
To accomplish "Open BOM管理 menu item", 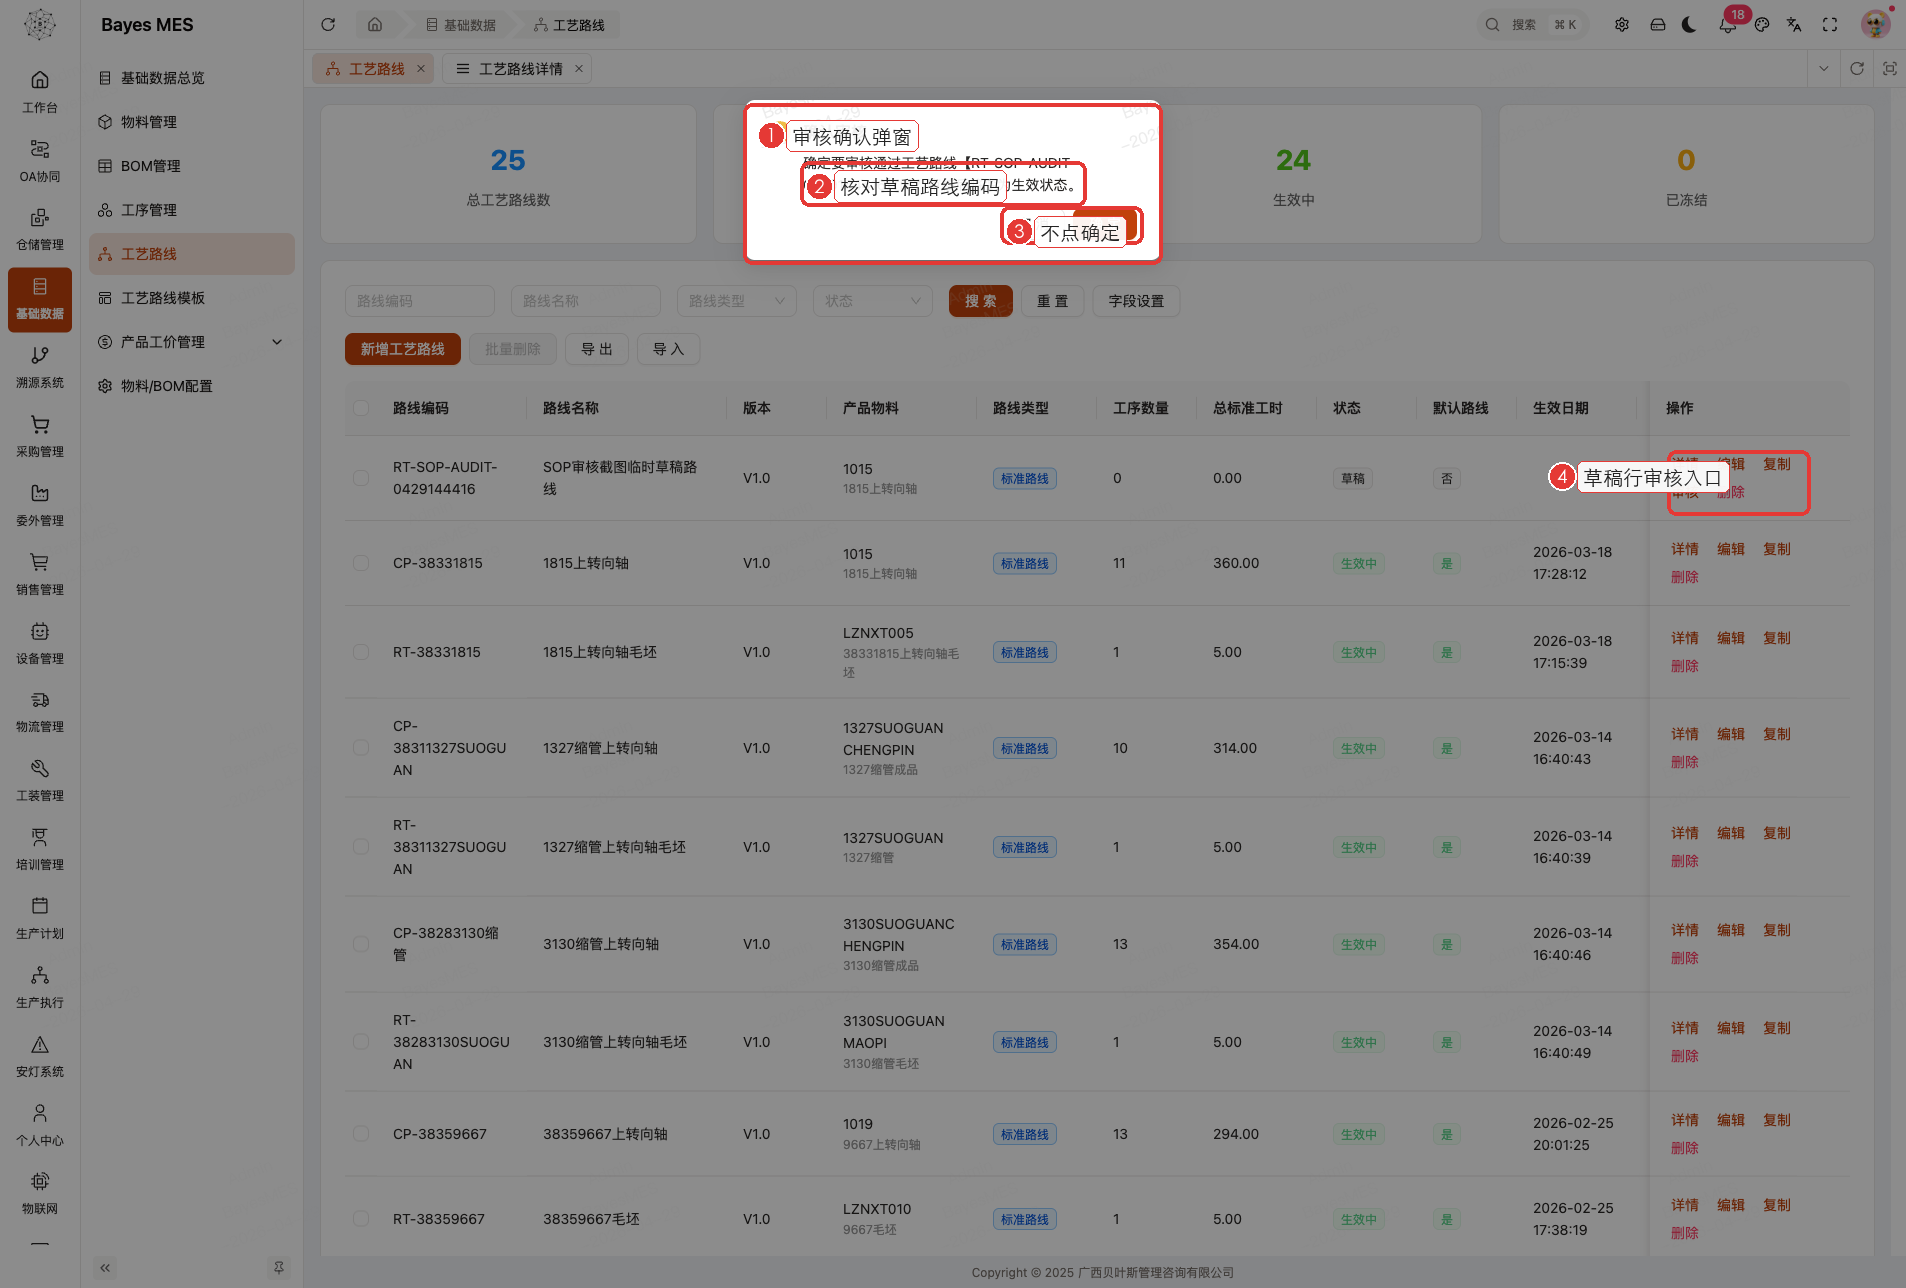I will click(x=191, y=166).
